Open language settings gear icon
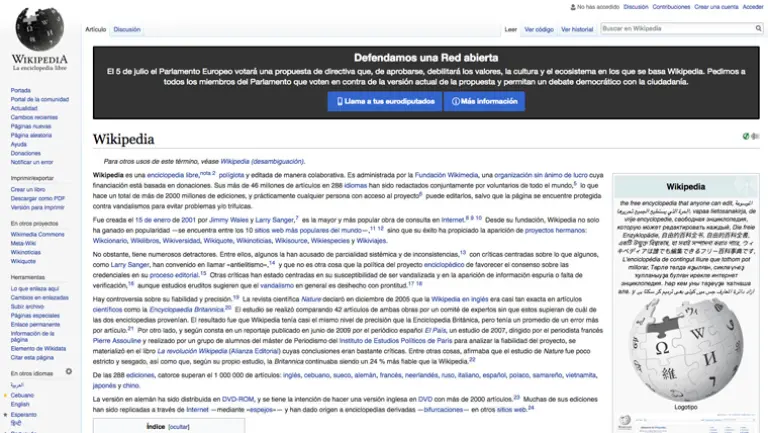The height and width of the screenshot is (433, 768). tap(69, 371)
